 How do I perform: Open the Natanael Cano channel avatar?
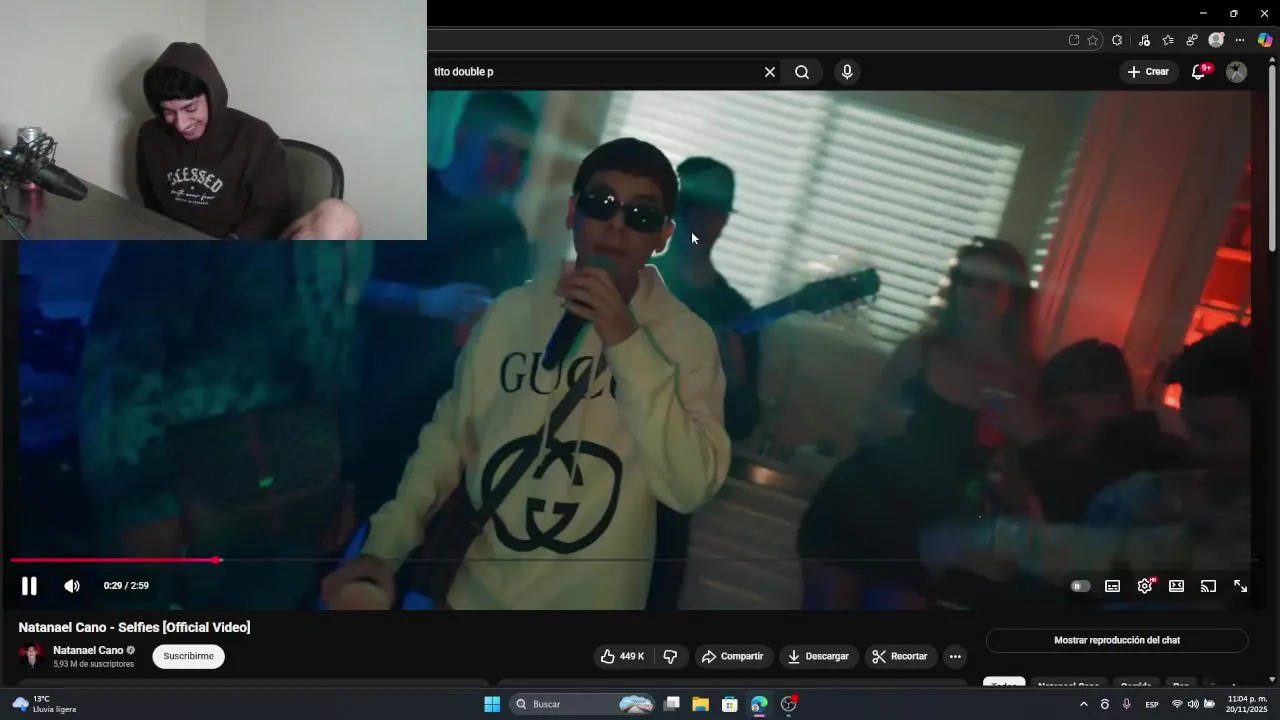click(x=32, y=656)
